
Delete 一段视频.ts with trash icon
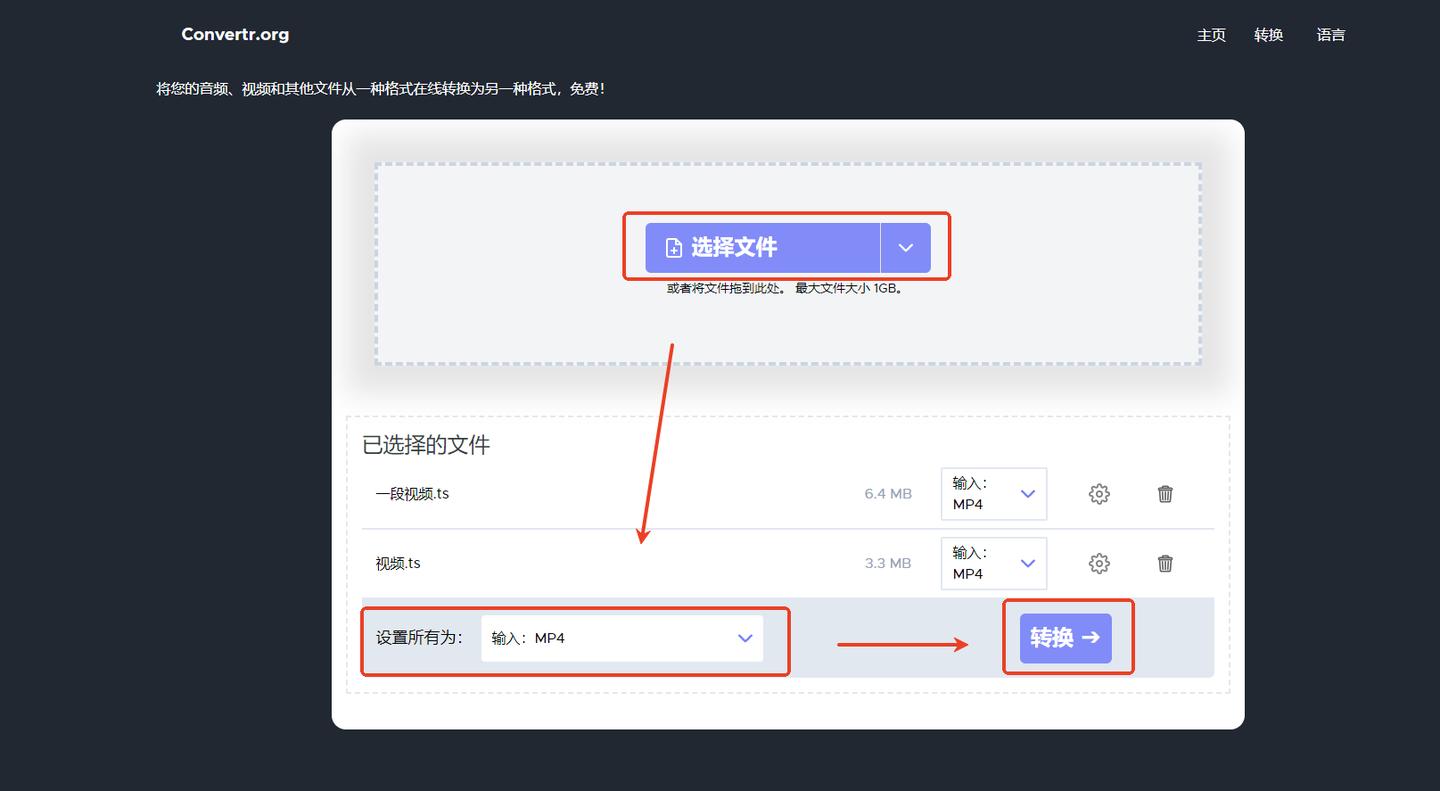tap(1165, 494)
